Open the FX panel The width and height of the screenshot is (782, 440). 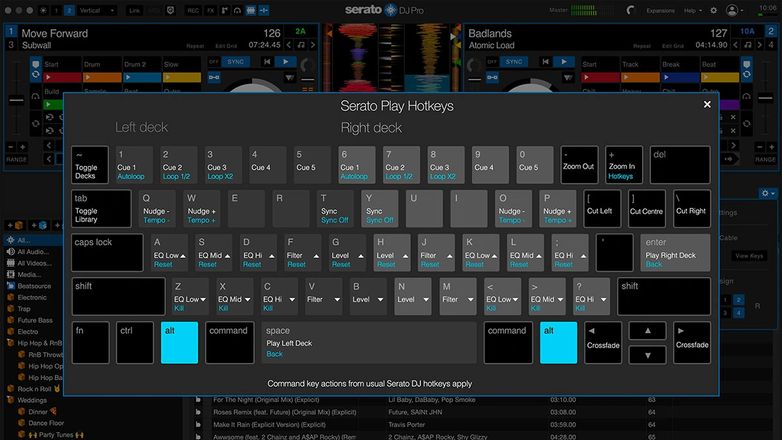click(210, 10)
